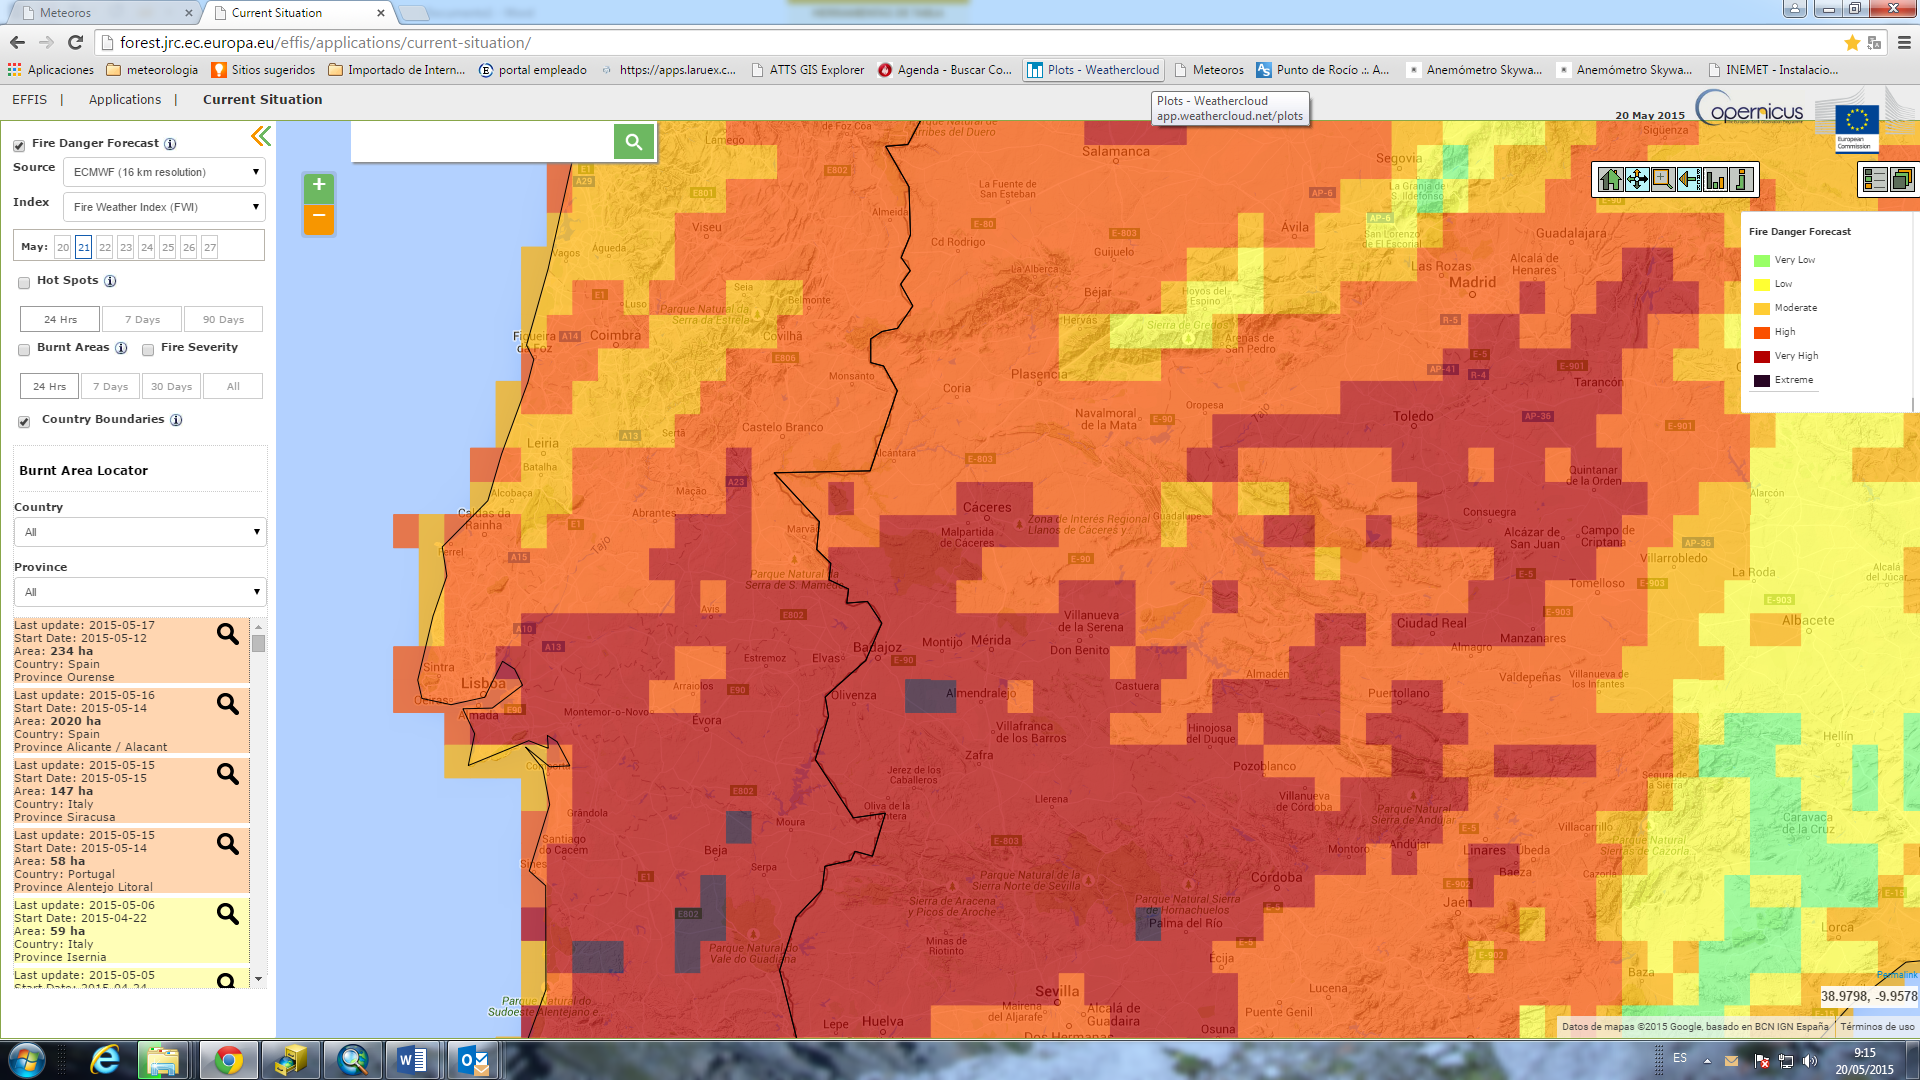The width and height of the screenshot is (1920, 1080).
Task: Open the Province dropdown list
Action: coord(140,592)
